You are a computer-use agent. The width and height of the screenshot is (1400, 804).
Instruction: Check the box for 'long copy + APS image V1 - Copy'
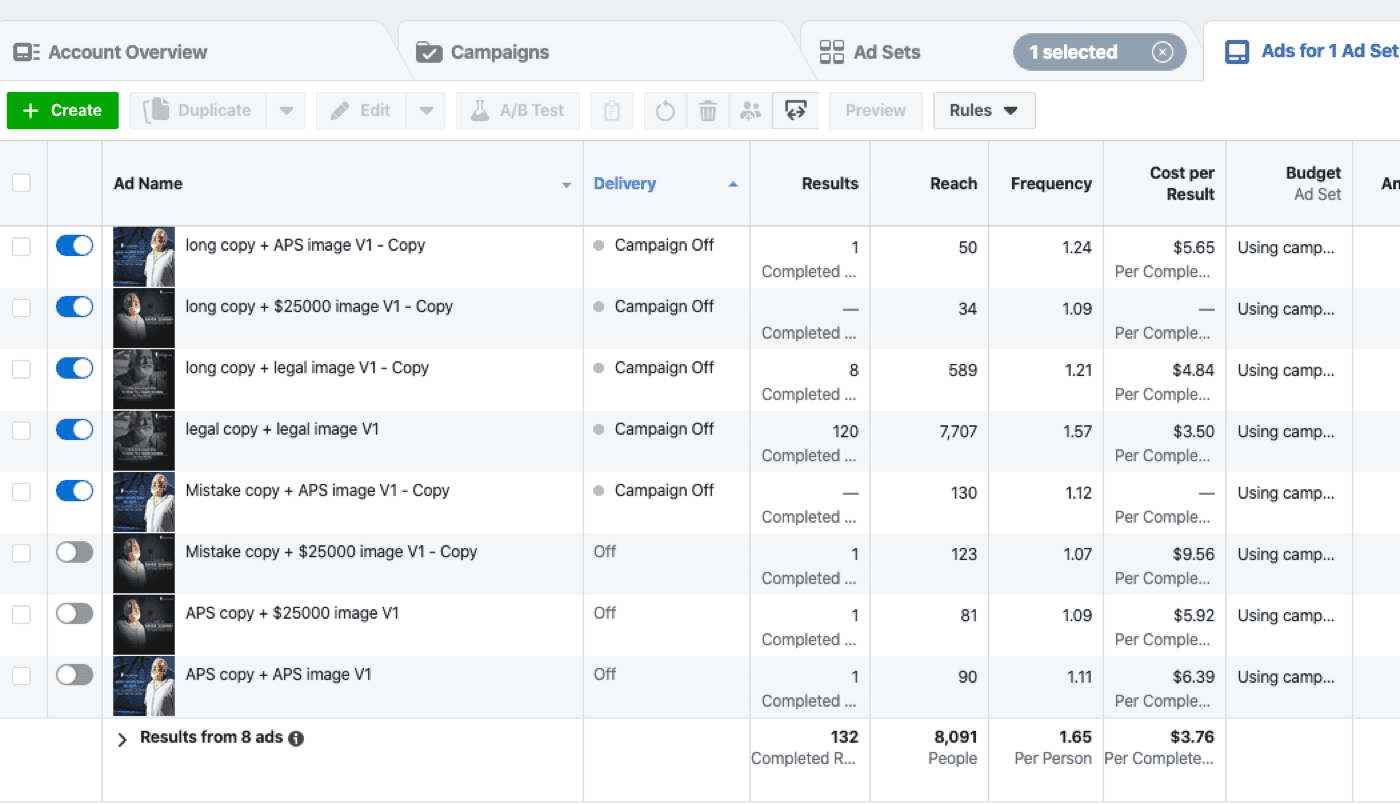click(21, 246)
